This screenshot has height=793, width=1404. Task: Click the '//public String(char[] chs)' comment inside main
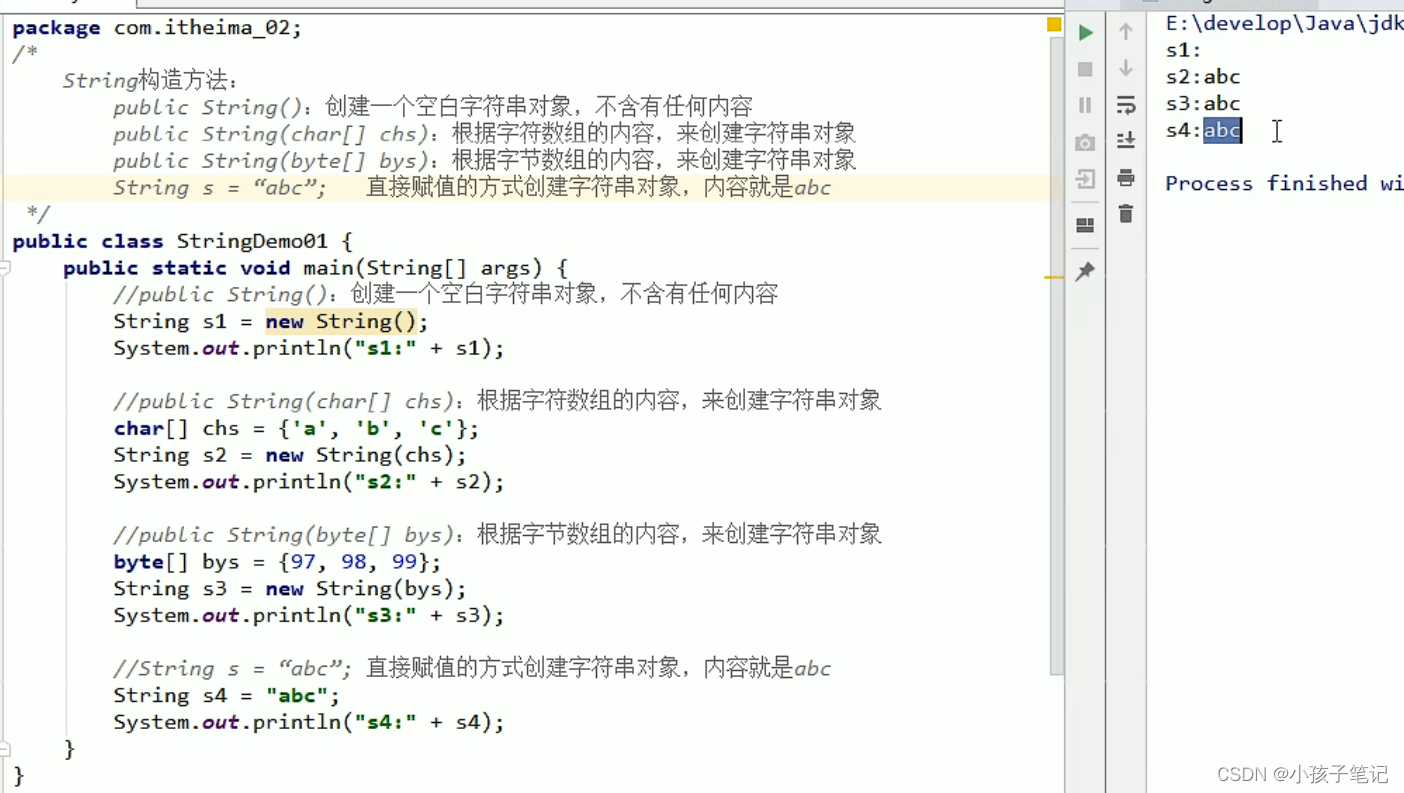point(283,401)
